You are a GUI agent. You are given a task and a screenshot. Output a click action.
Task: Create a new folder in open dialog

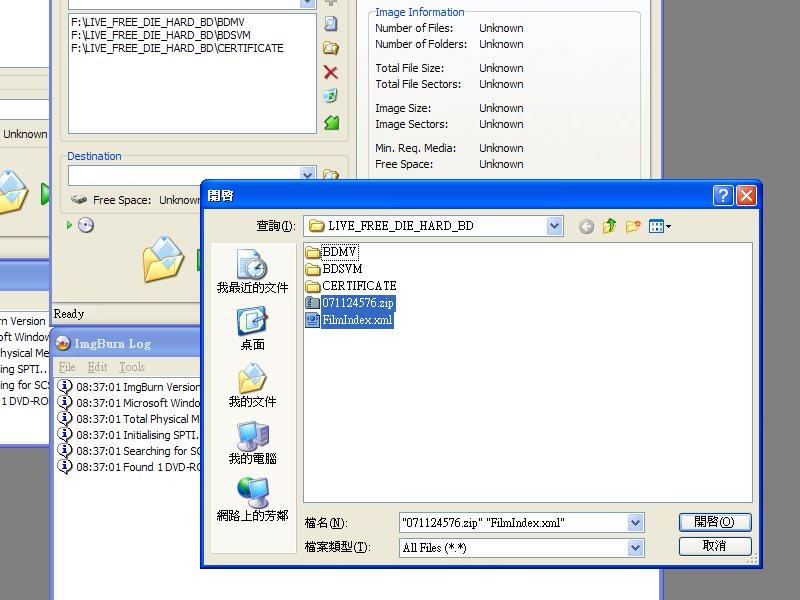point(633,226)
